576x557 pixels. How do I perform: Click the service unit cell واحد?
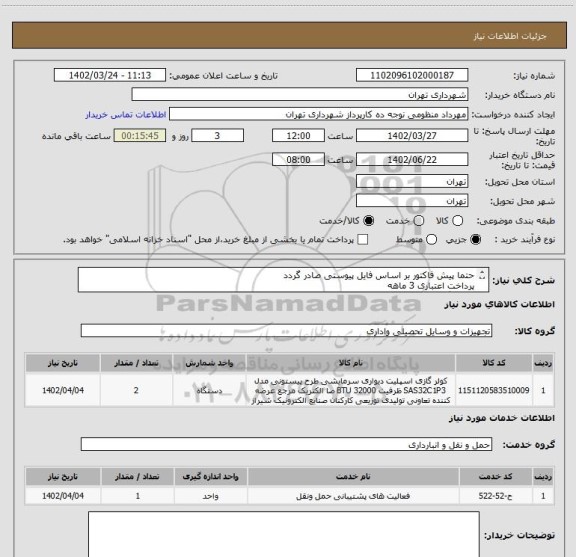click(210, 496)
